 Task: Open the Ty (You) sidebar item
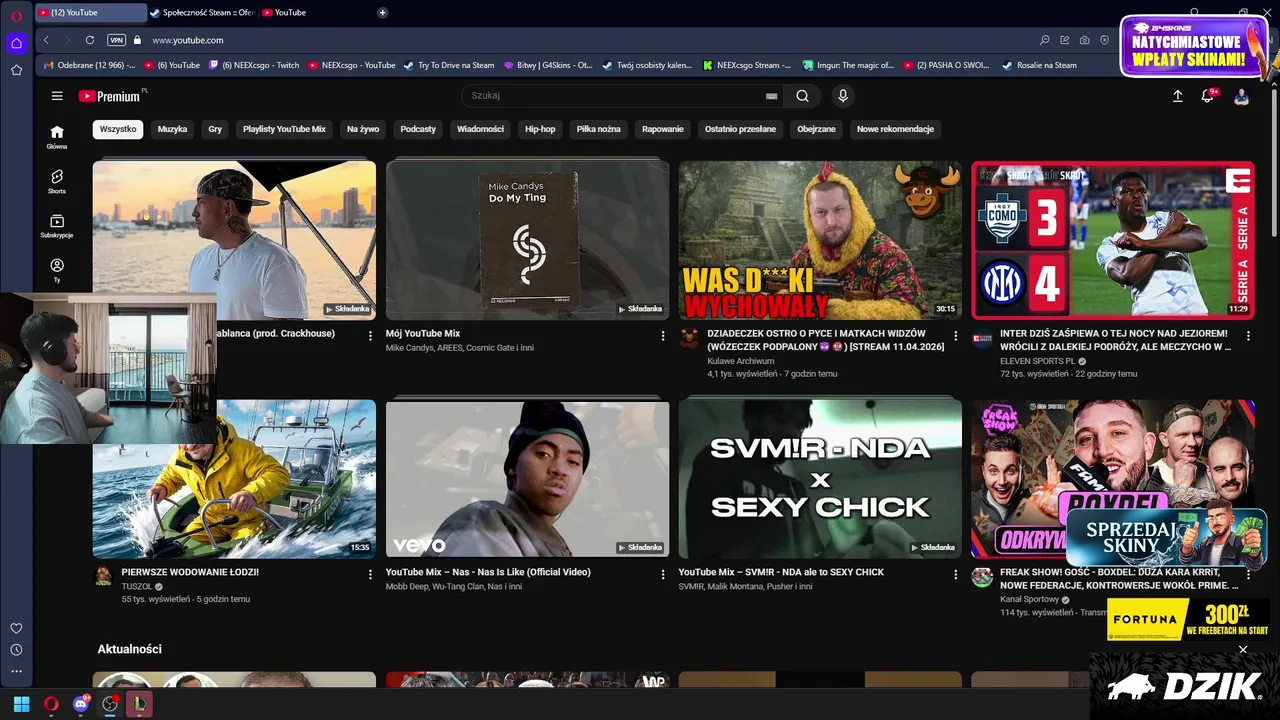tap(57, 270)
